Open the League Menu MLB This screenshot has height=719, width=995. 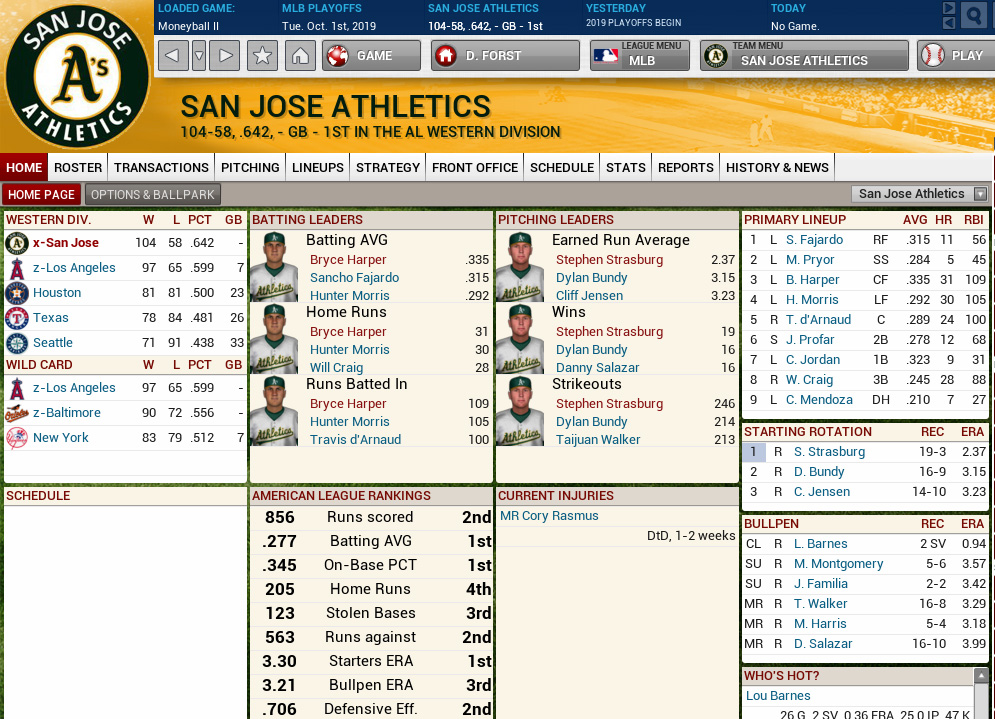click(x=640, y=56)
